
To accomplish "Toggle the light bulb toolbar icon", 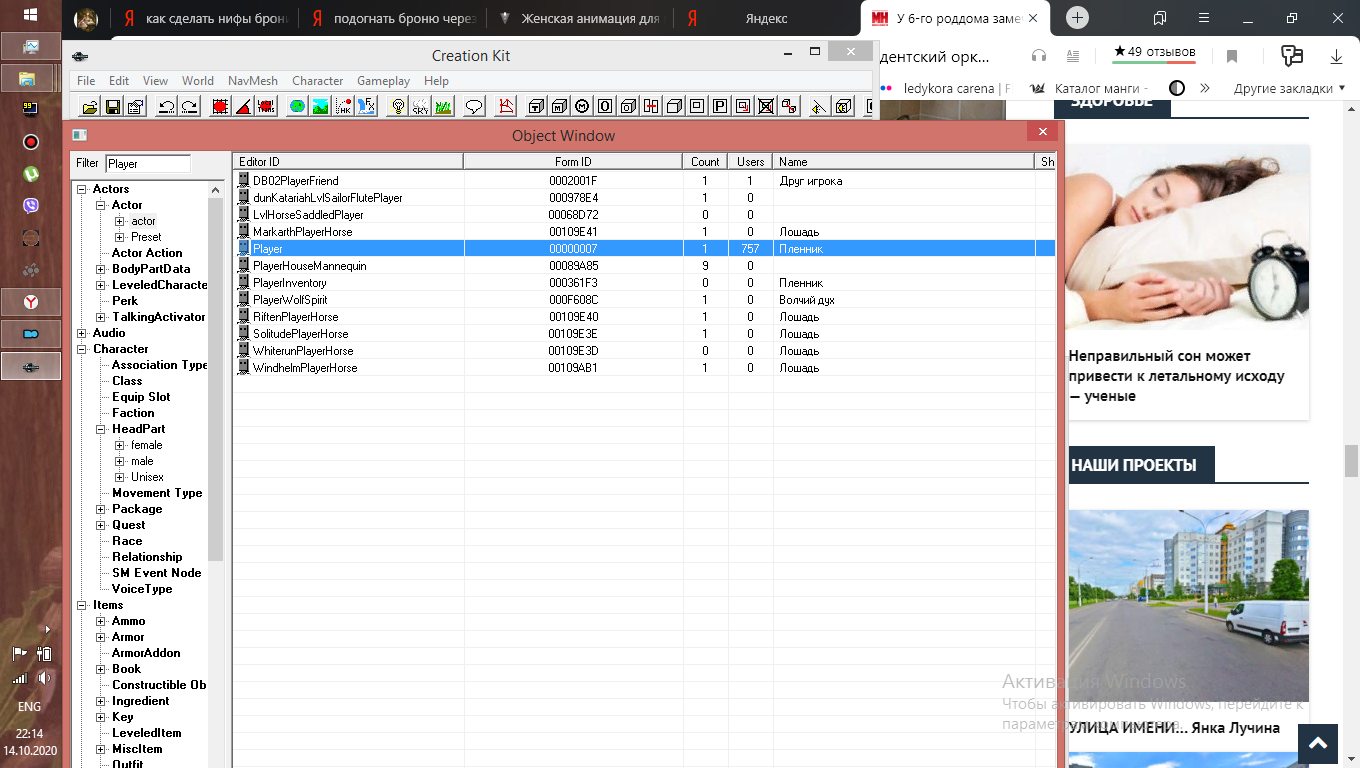I will click(x=398, y=106).
